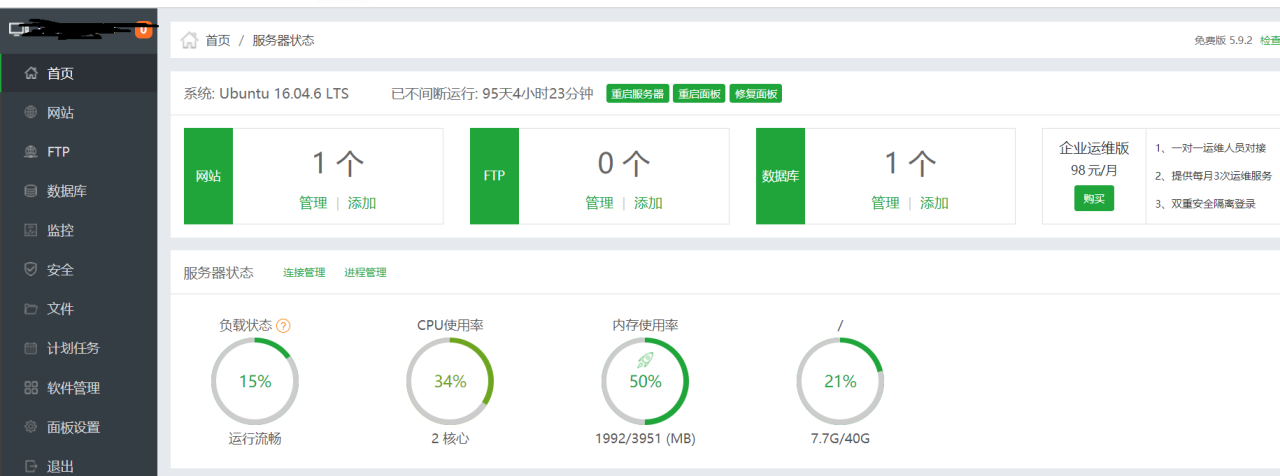
Task: Open the 退出 logout menu item
Action: coord(60,466)
